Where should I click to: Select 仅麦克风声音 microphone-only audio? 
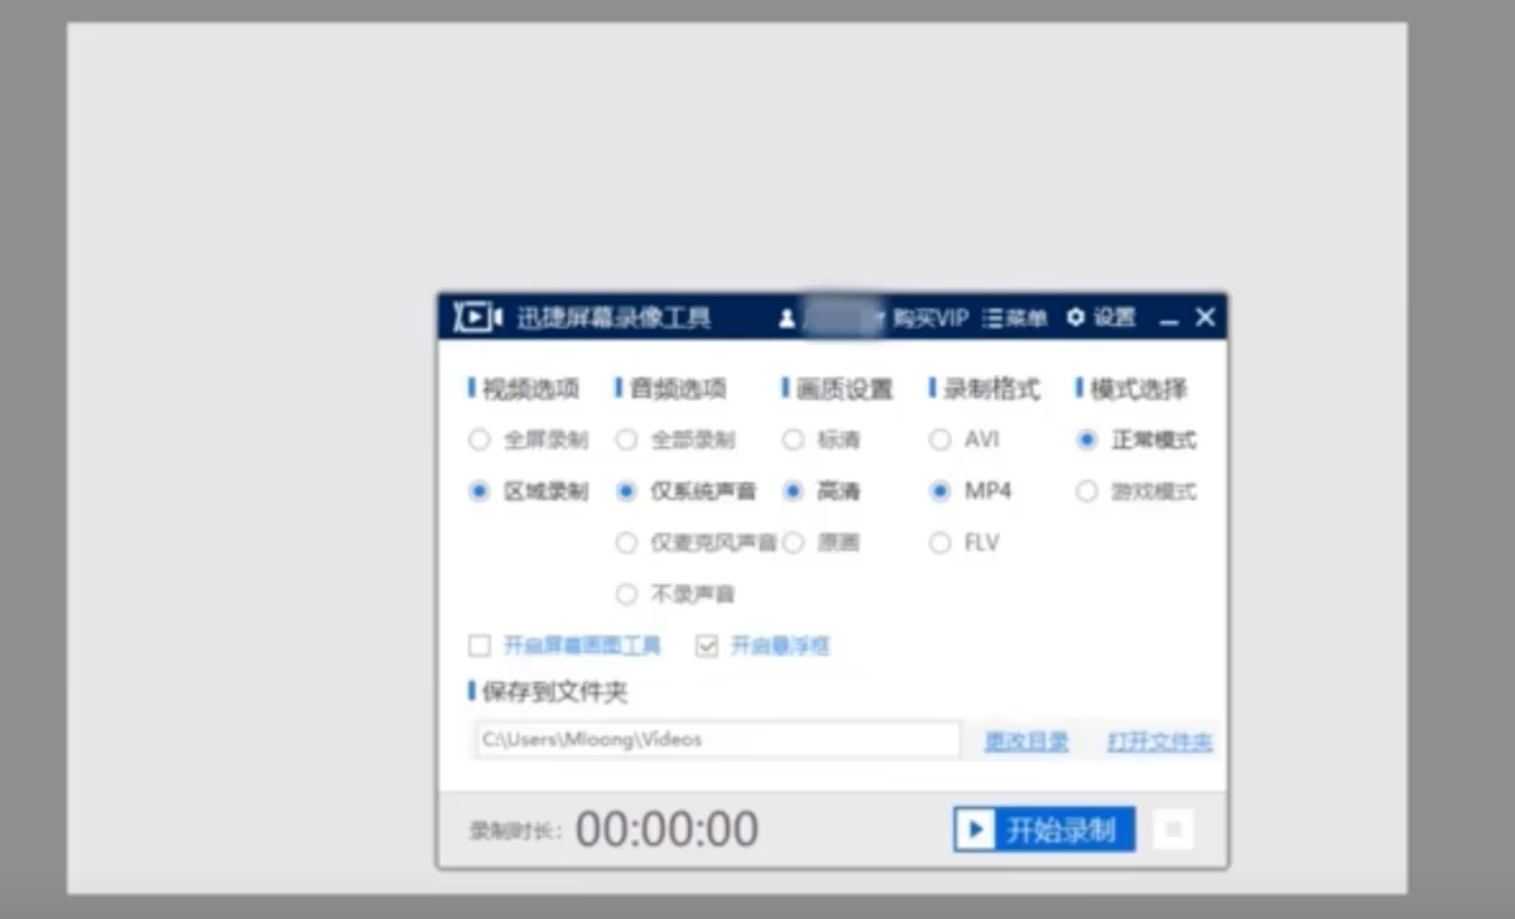click(x=627, y=542)
